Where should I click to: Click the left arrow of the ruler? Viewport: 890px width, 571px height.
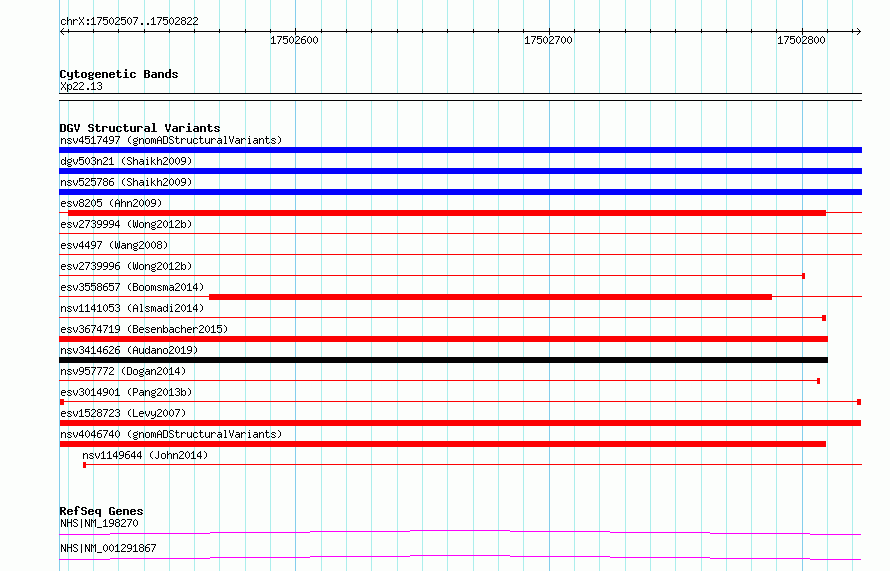(x=63, y=31)
